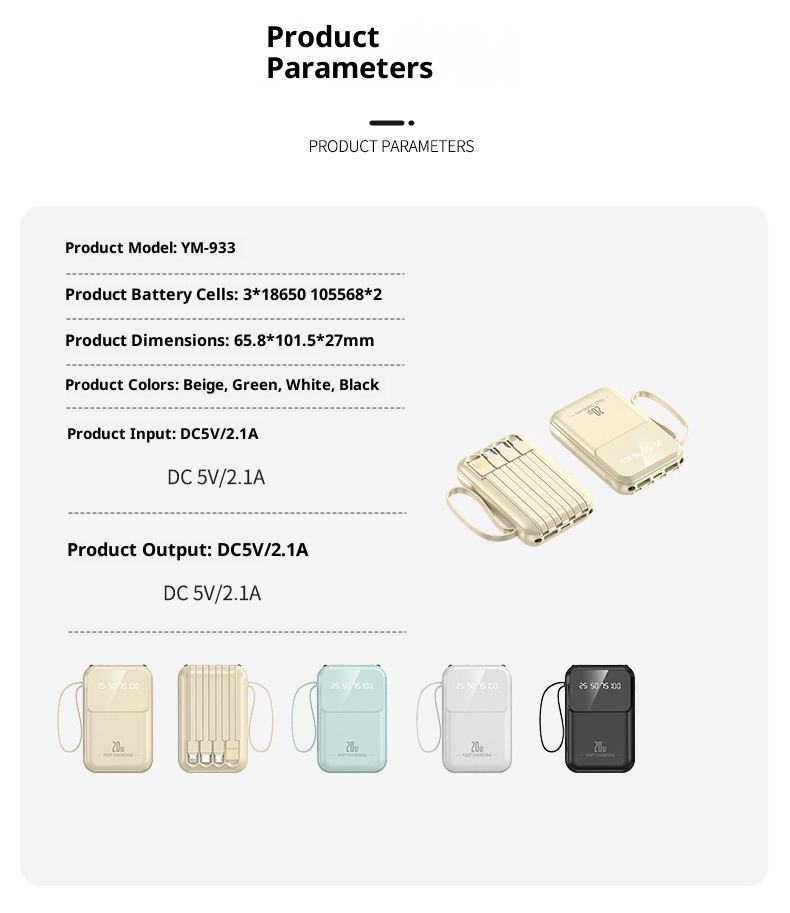
Task: Click the uppercase "PRODUCT PARAMETERS" subtitle
Action: (x=391, y=147)
